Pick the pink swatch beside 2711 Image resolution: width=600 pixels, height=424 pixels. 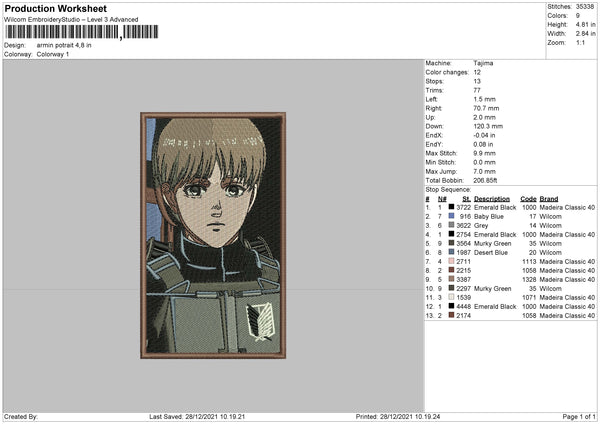[451, 261]
